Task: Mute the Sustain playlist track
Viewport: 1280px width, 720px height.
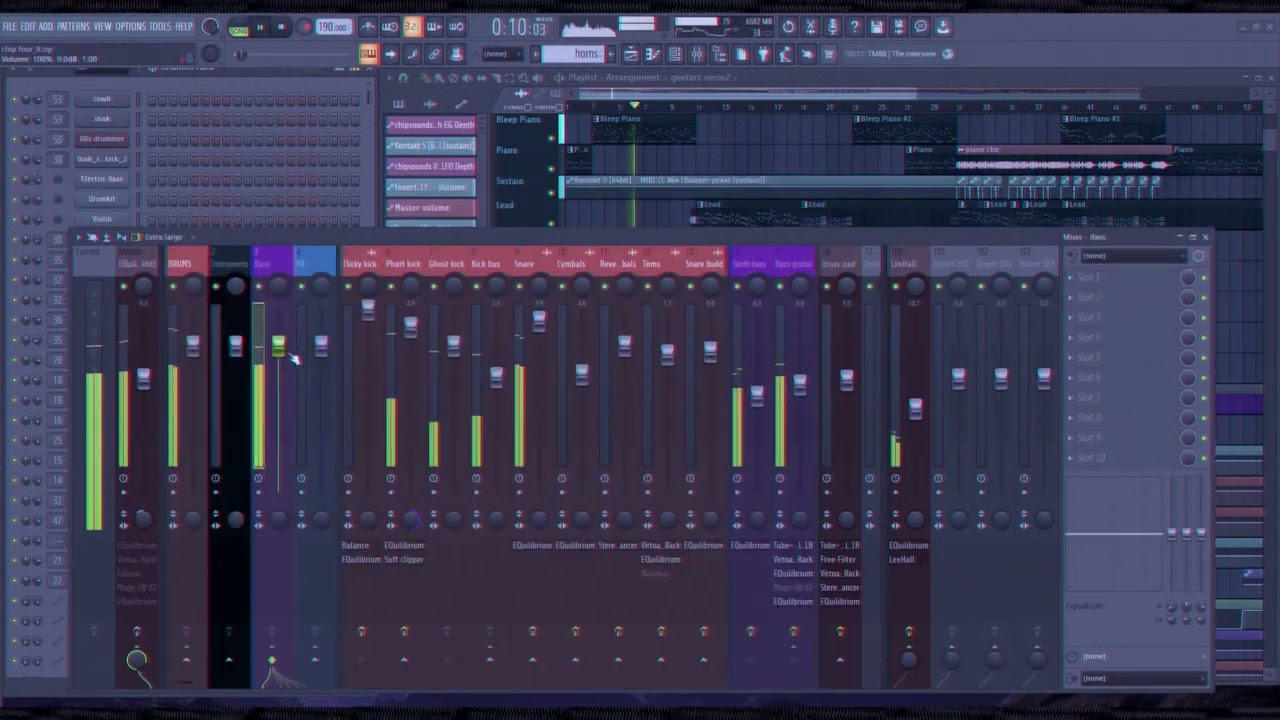Action: [551, 192]
